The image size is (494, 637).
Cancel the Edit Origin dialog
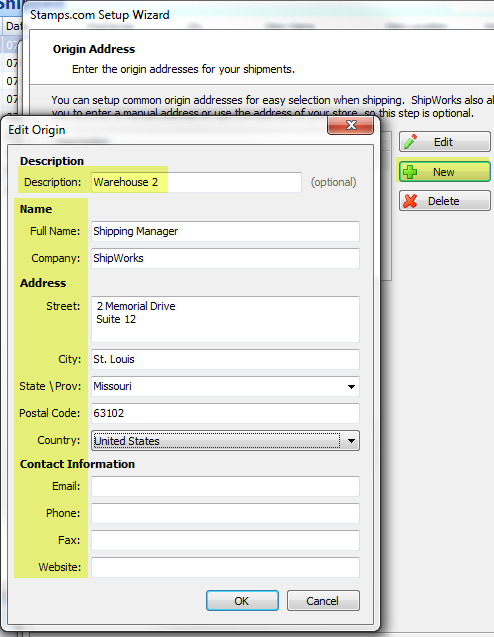click(x=323, y=600)
